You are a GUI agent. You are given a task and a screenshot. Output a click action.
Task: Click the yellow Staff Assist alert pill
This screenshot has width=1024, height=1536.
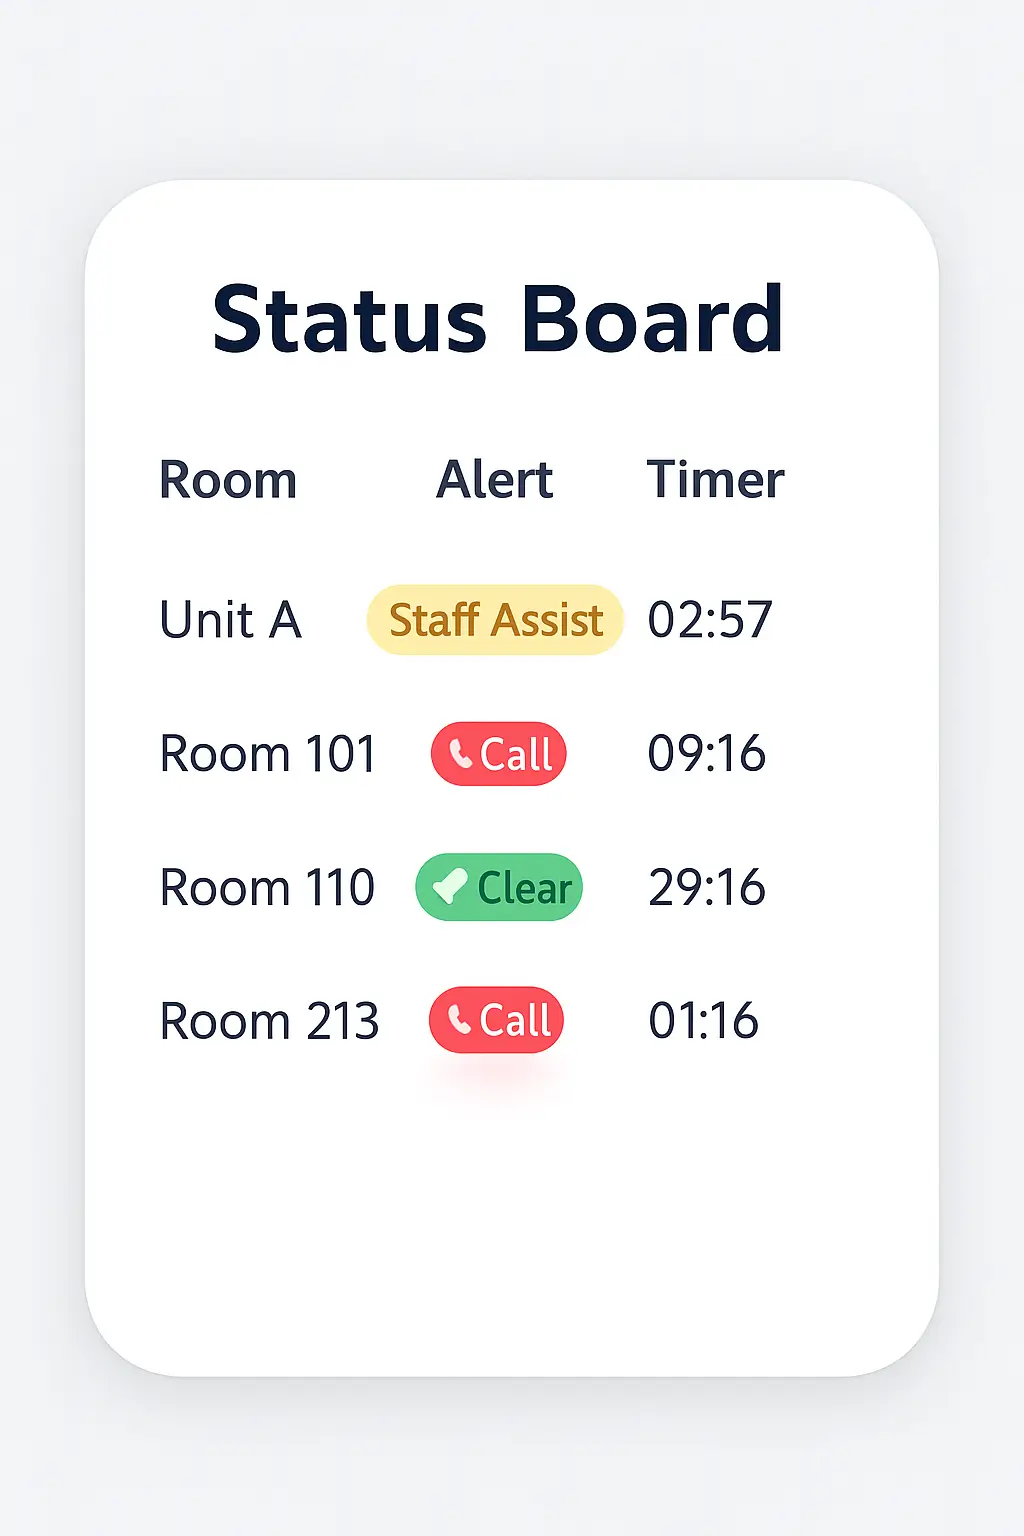(494, 620)
